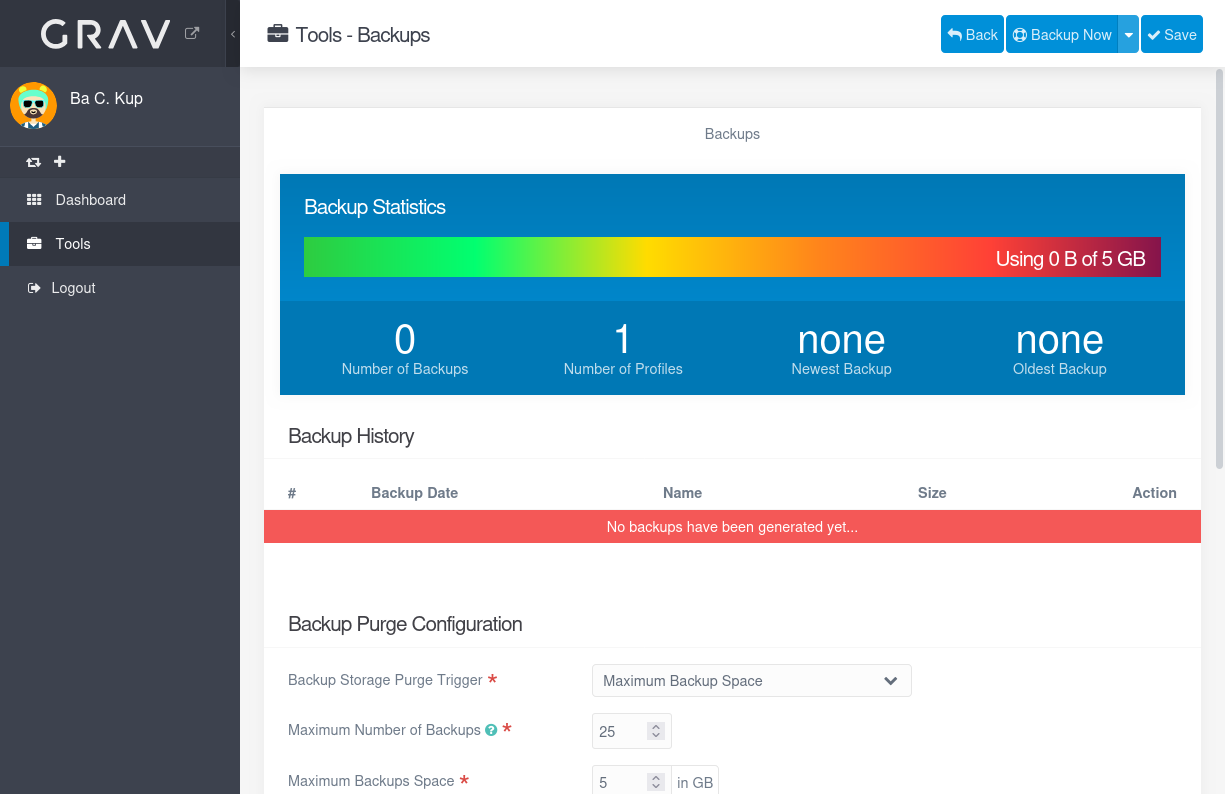Click the update check arrows icon
This screenshot has width=1225, height=794.
tap(34, 162)
